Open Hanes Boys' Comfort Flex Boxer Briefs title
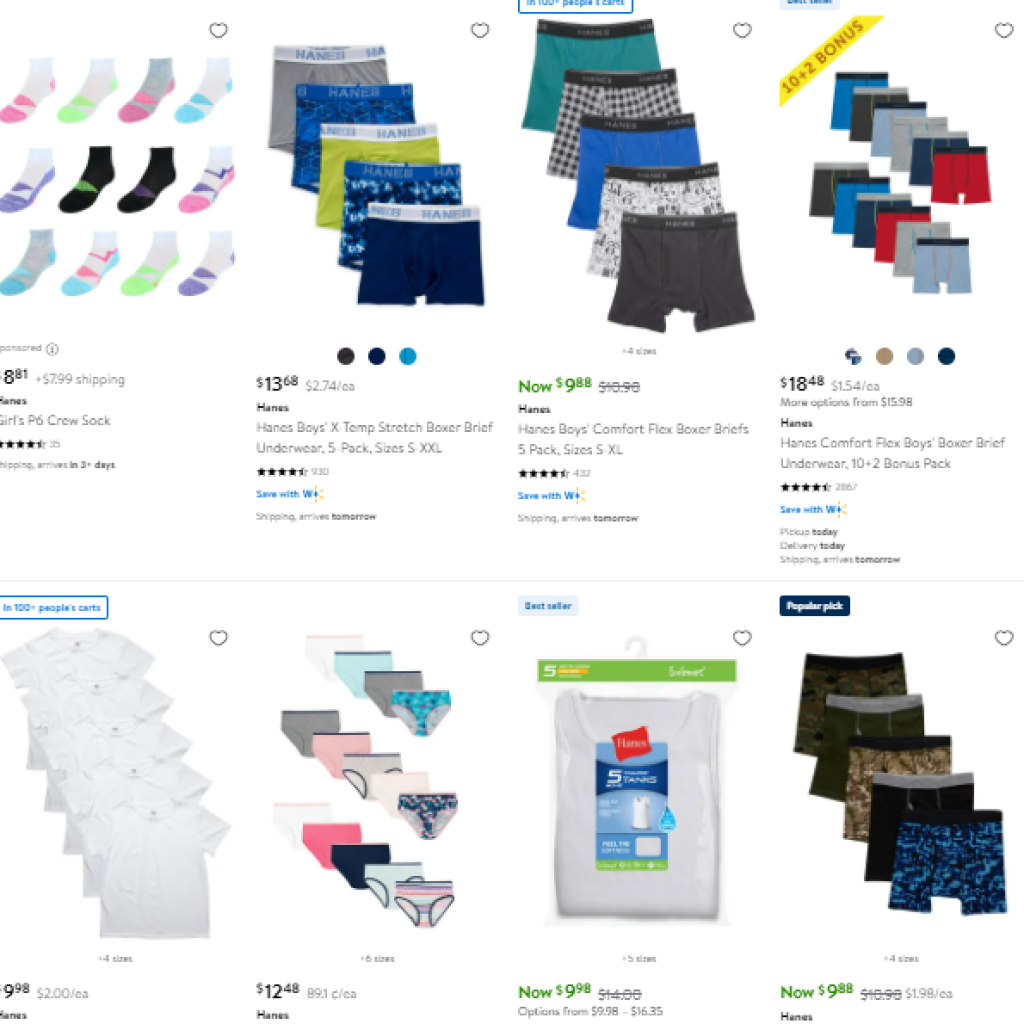 (x=633, y=439)
